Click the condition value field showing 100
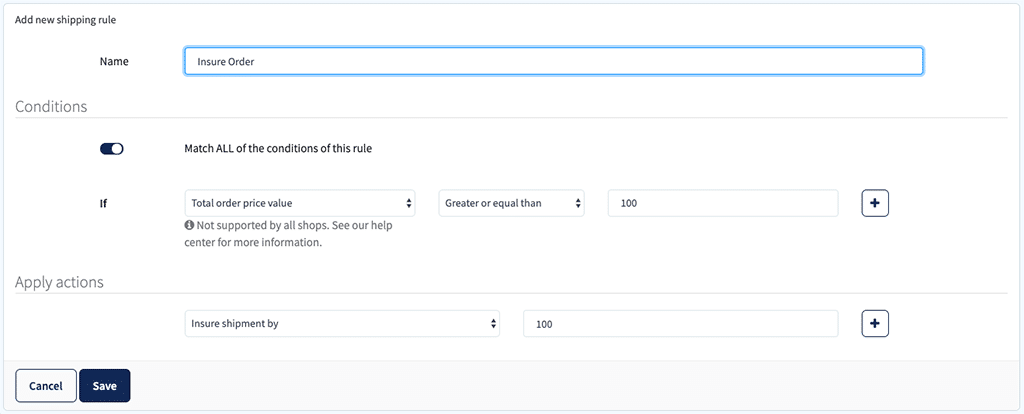This screenshot has height=414, width=1024. pos(723,203)
